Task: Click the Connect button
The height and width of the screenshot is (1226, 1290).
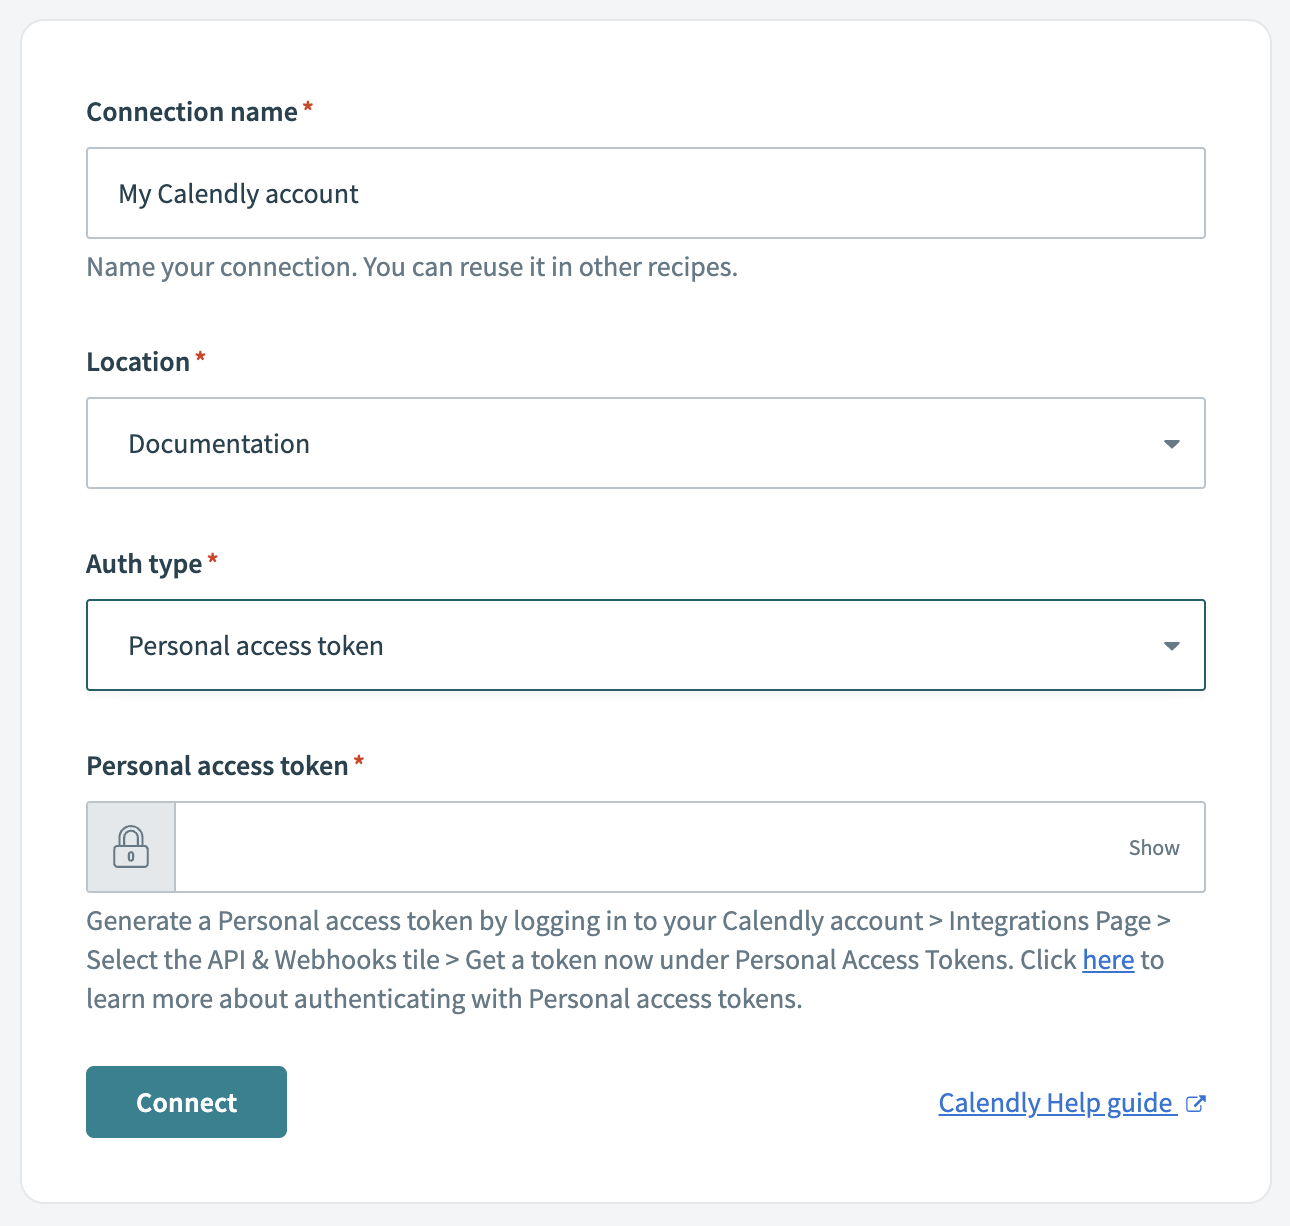Action: [x=186, y=1102]
